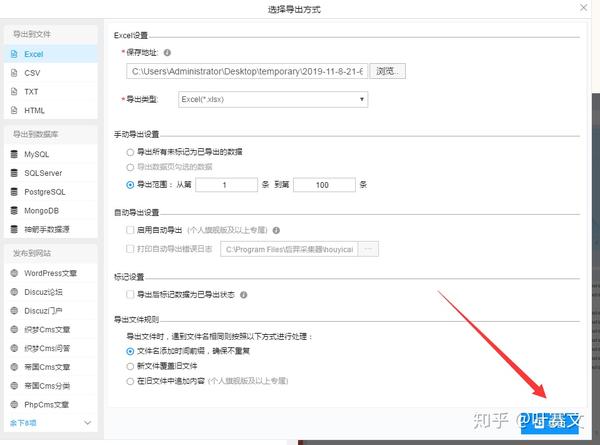
Task: Expand the 余下8项 chevron in sidebar
Action: (x=88, y=423)
